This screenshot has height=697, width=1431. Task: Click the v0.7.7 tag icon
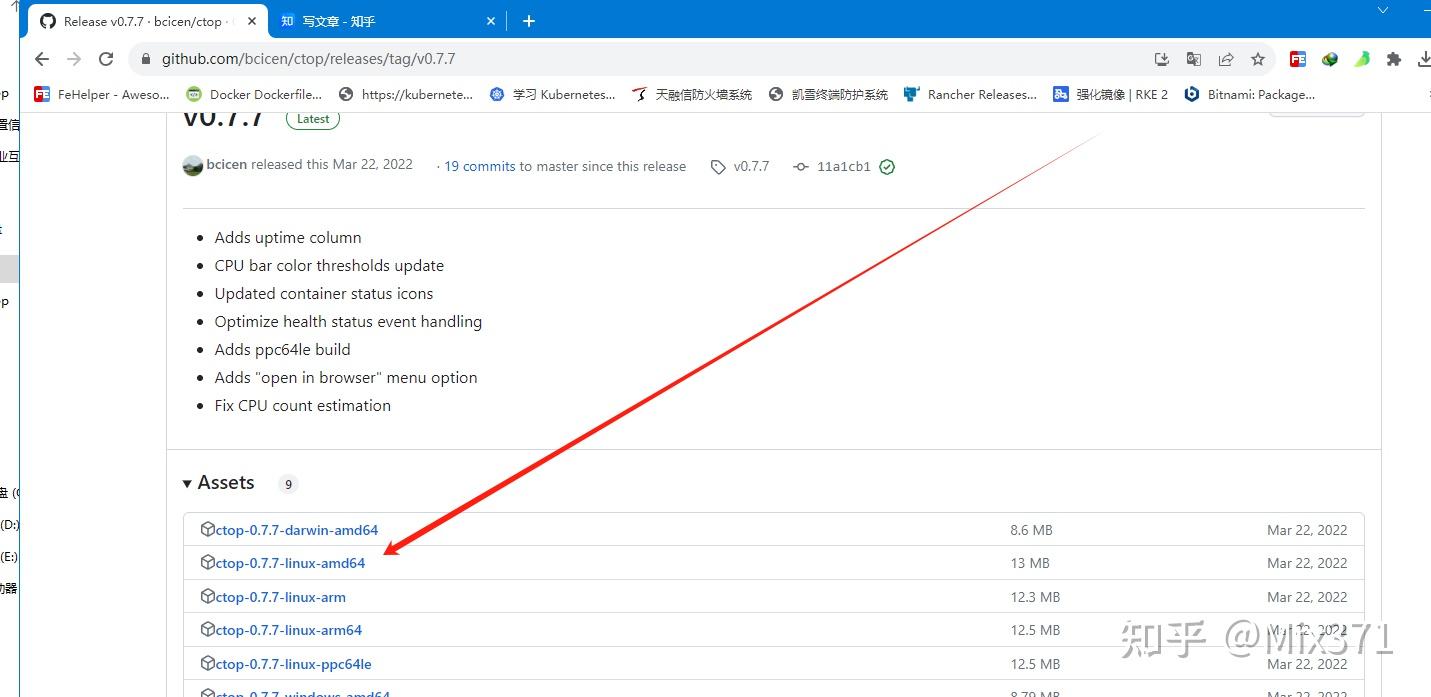(x=718, y=167)
